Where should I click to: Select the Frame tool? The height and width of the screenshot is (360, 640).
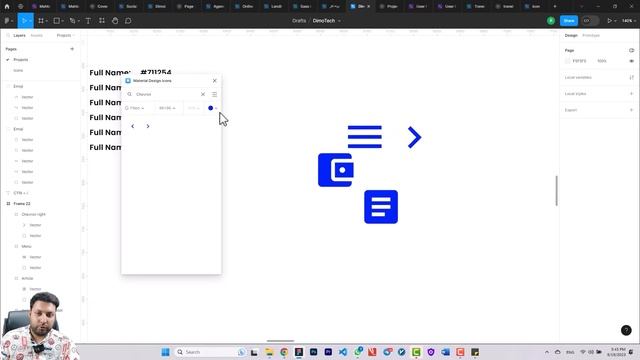pos(41,20)
